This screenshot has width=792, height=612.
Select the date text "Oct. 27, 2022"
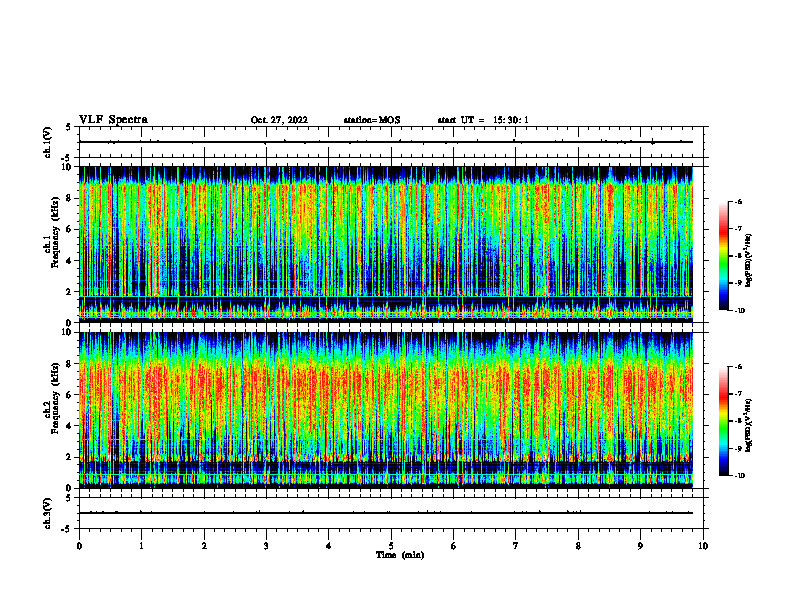(279, 120)
